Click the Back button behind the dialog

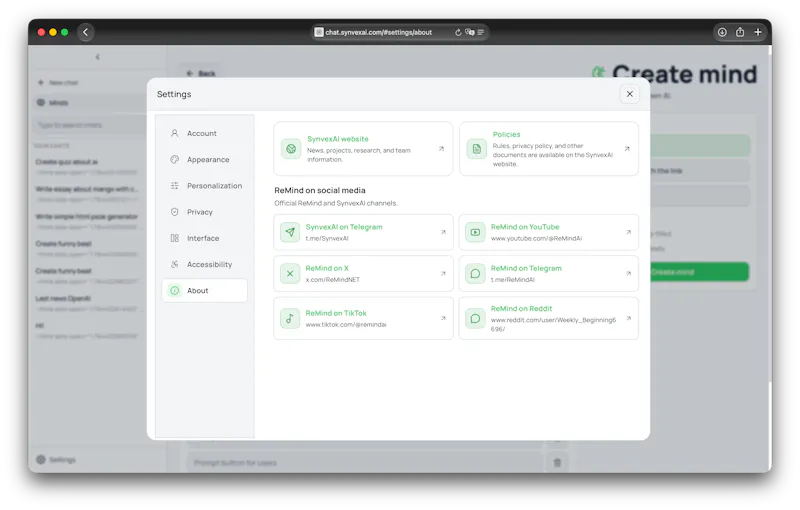pyautogui.click(x=201, y=74)
